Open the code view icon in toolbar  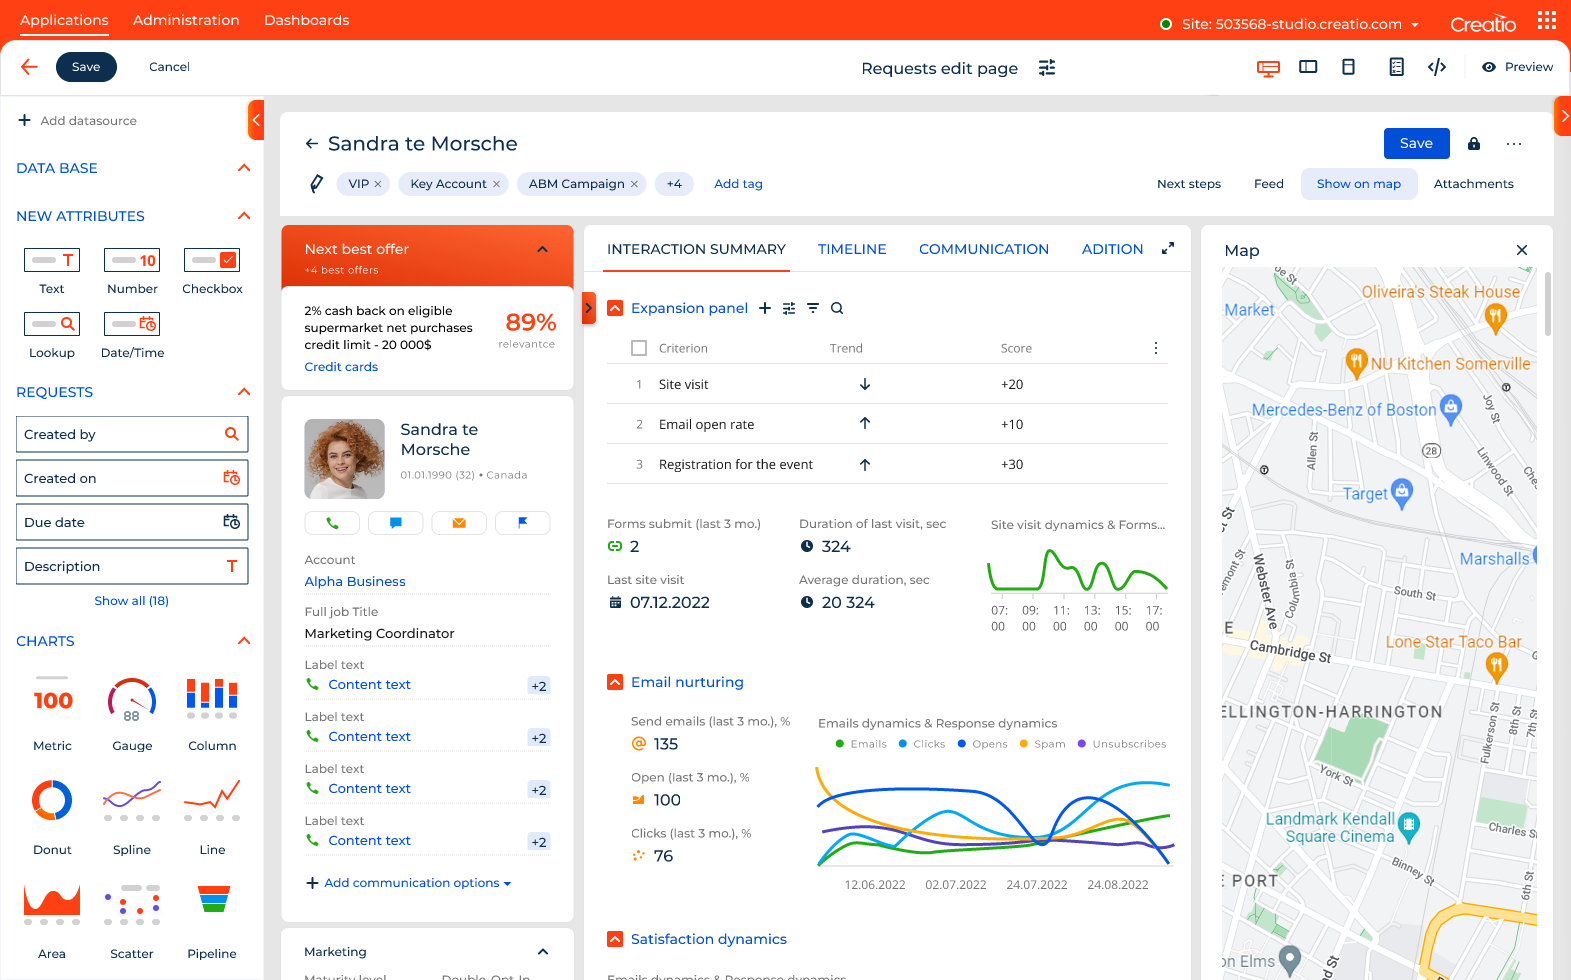click(x=1437, y=67)
